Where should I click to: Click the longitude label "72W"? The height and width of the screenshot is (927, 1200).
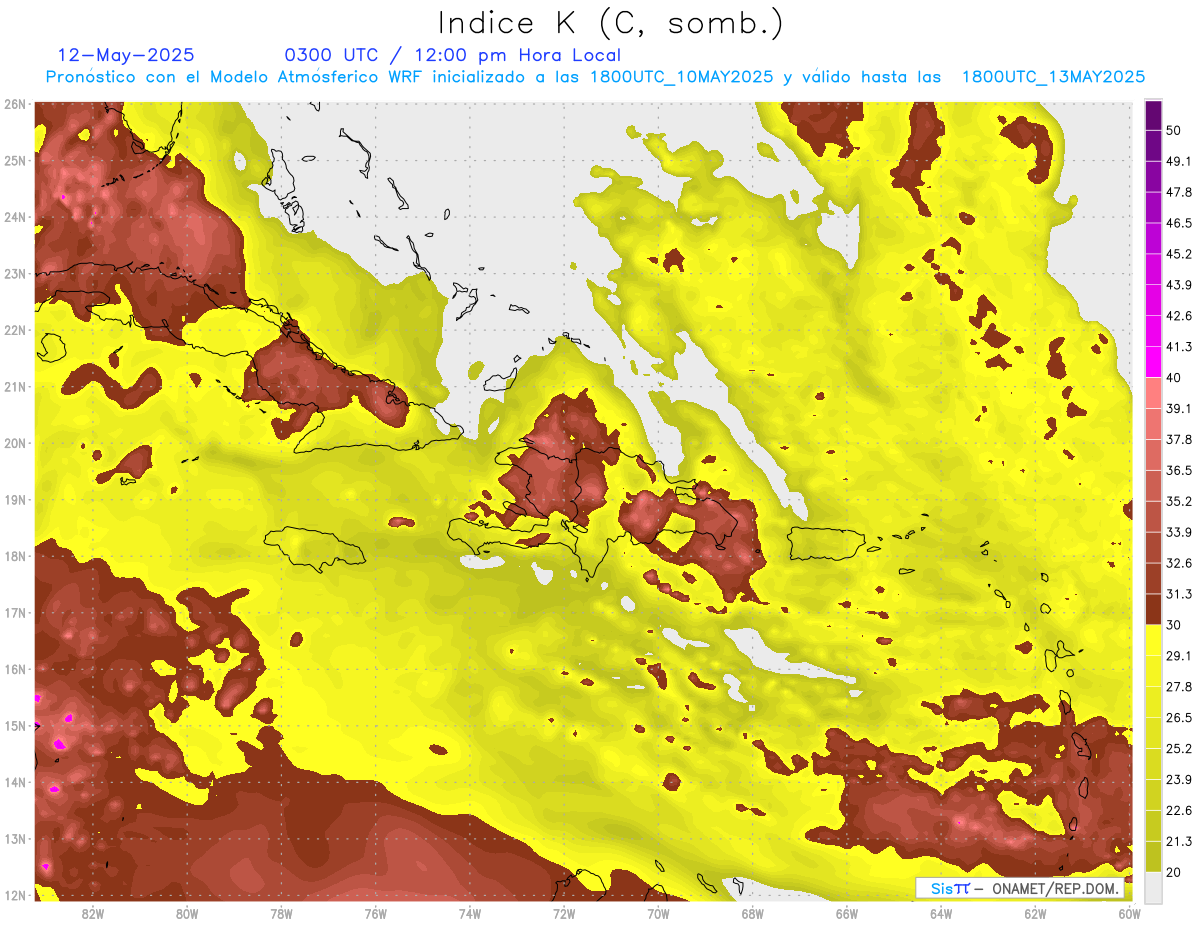pyautogui.click(x=564, y=913)
